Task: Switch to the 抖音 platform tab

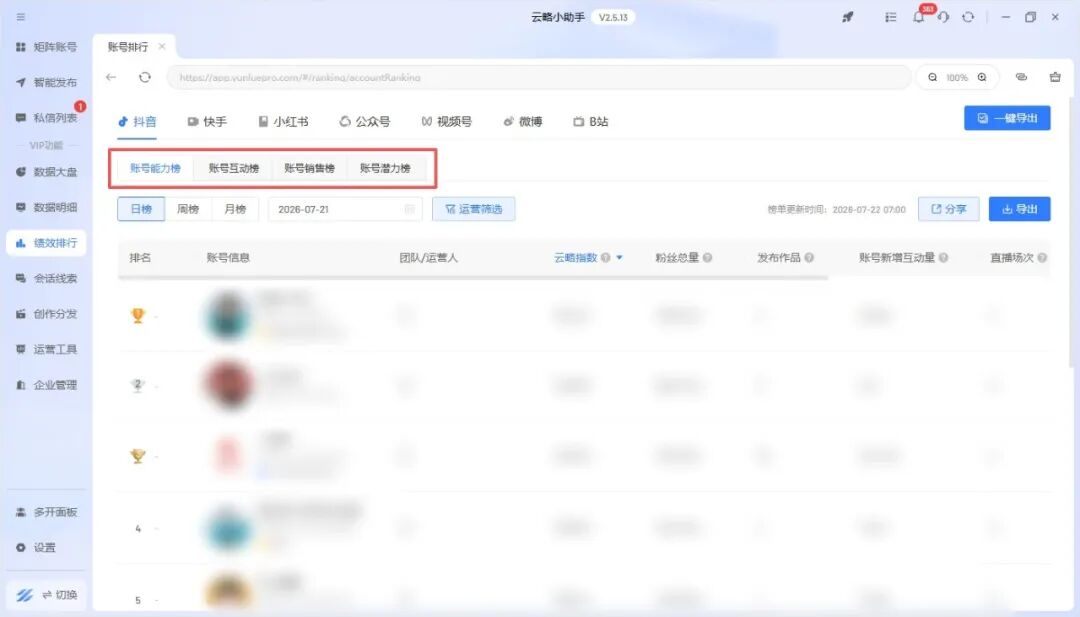Action: click(137, 122)
